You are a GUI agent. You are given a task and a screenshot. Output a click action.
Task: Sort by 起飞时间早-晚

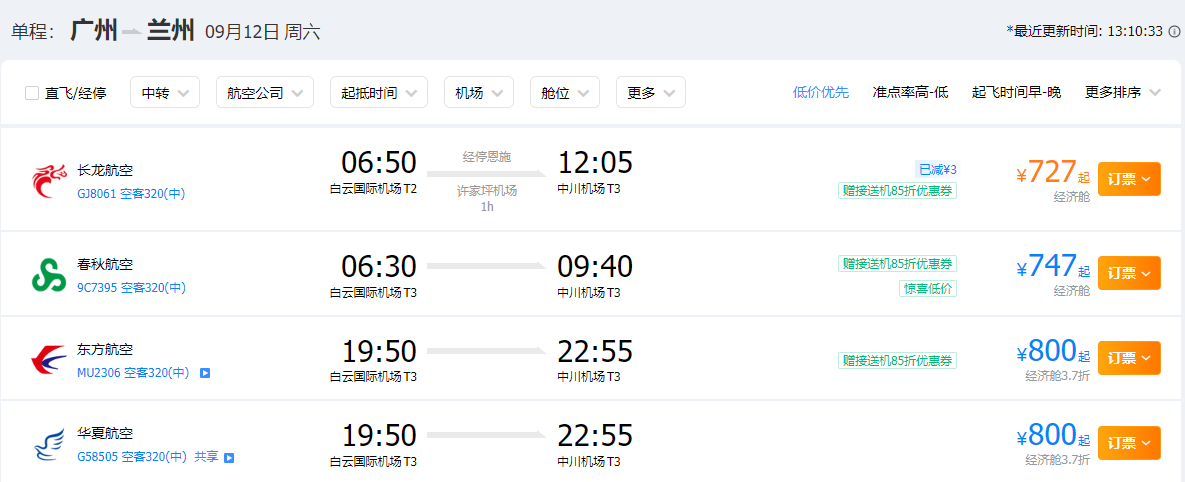pos(1016,92)
